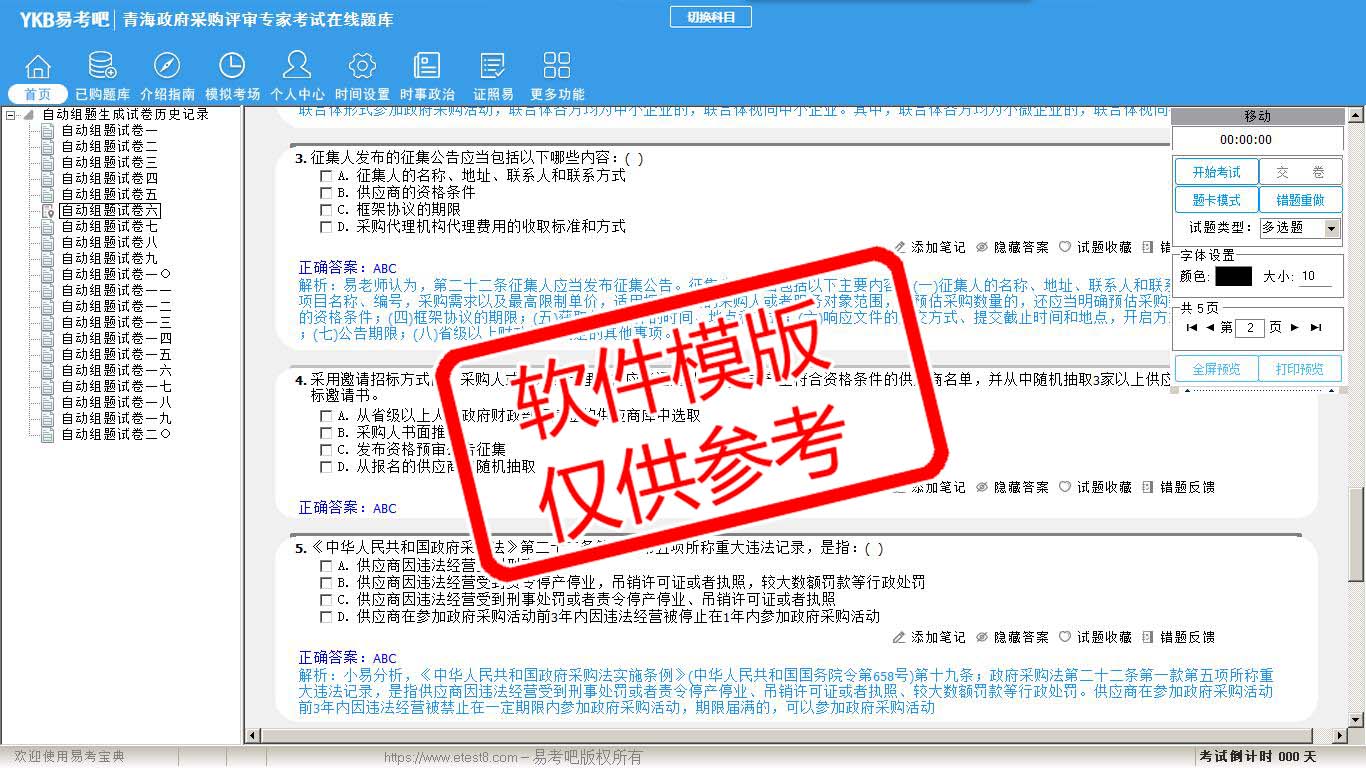1366x768 pixels.
Task: Check option D 采购代理机构代理费用 of question 3
Action: tap(326, 227)
